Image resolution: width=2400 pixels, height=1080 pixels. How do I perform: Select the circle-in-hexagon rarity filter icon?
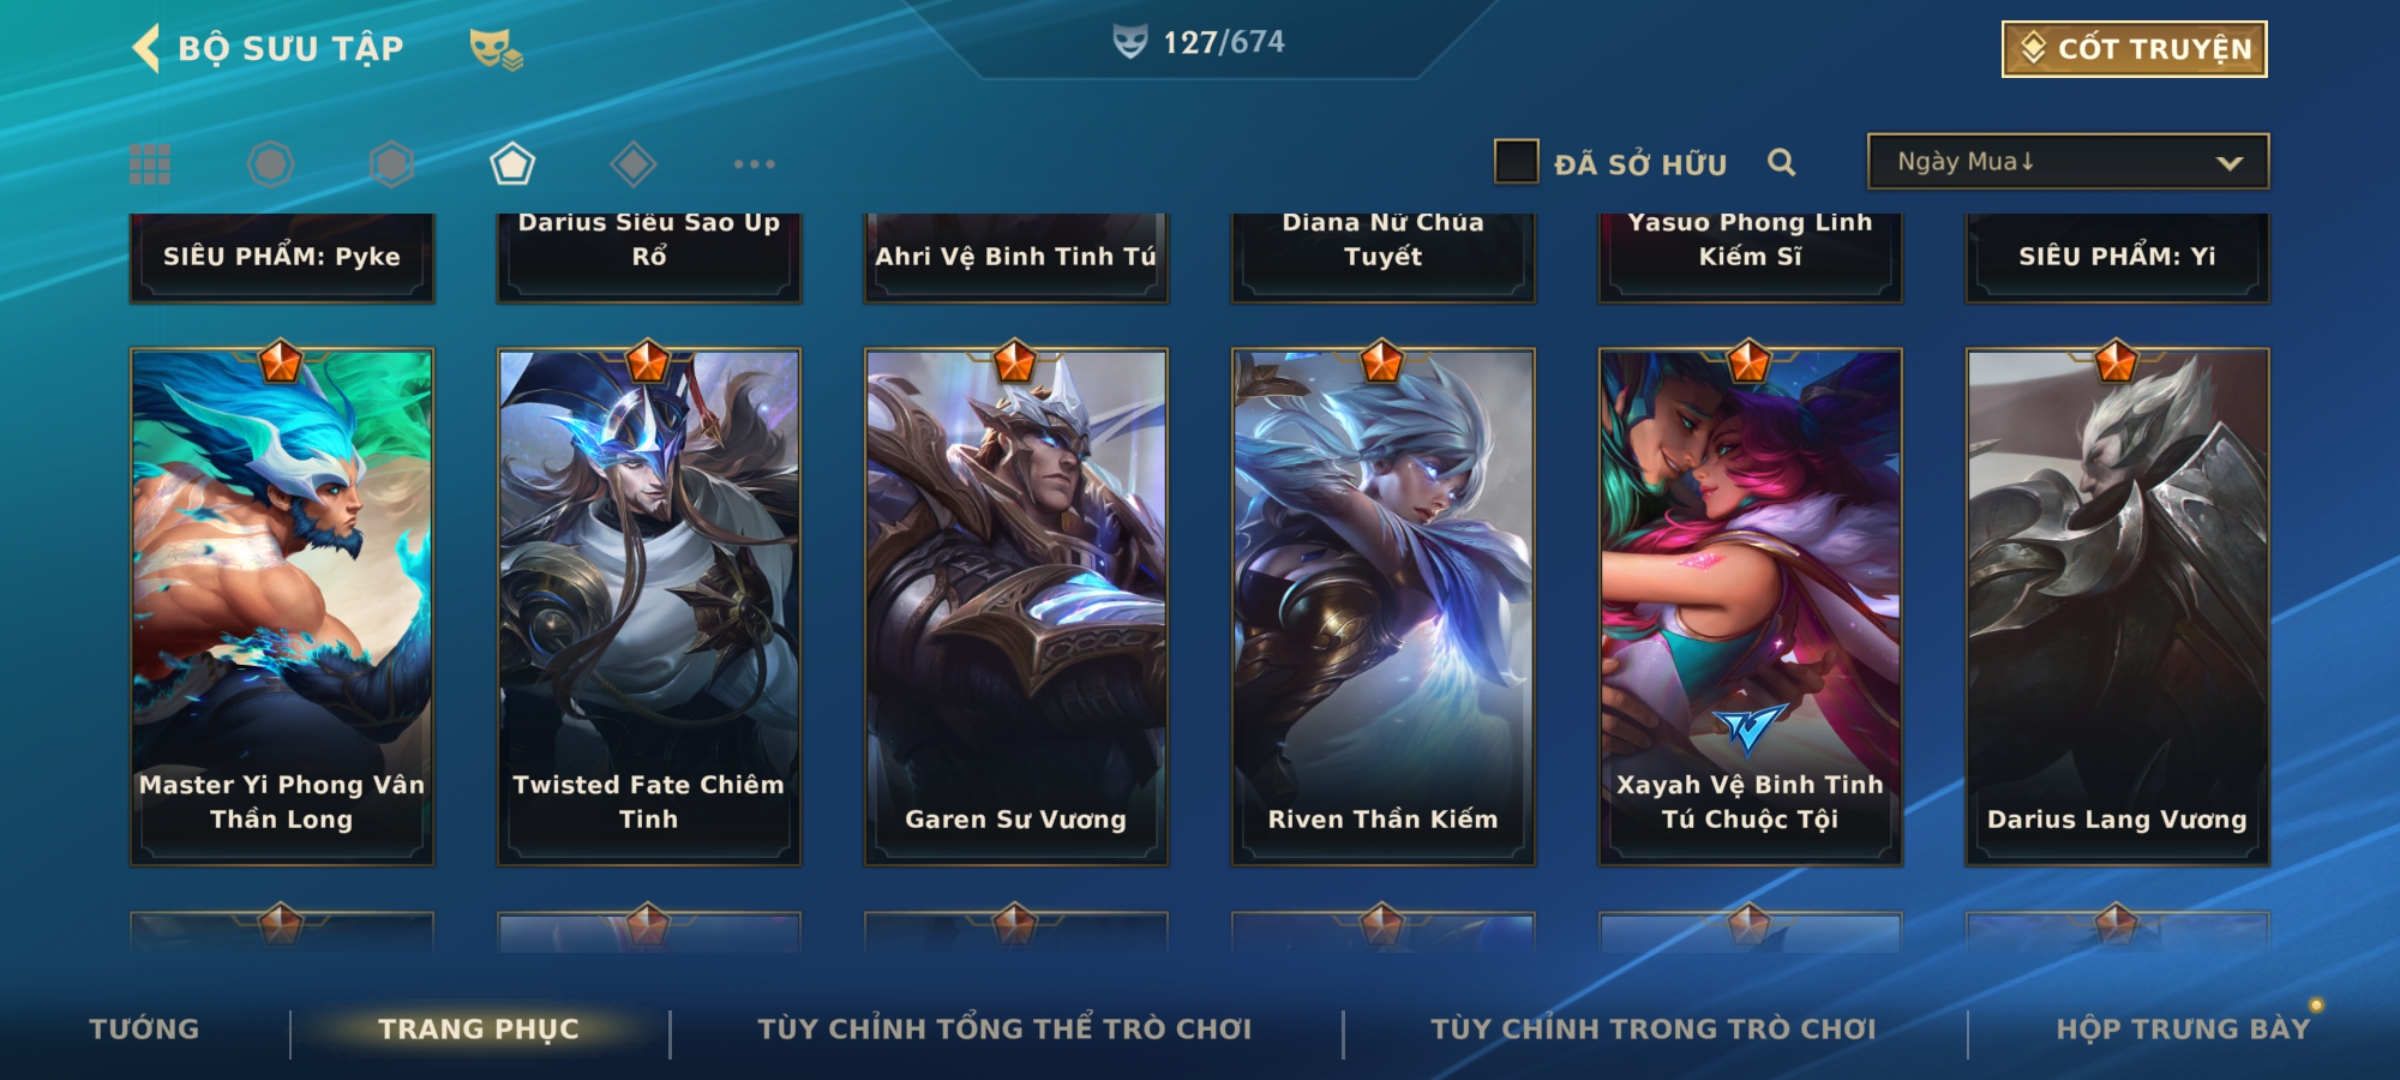click(x=271, y=164)
